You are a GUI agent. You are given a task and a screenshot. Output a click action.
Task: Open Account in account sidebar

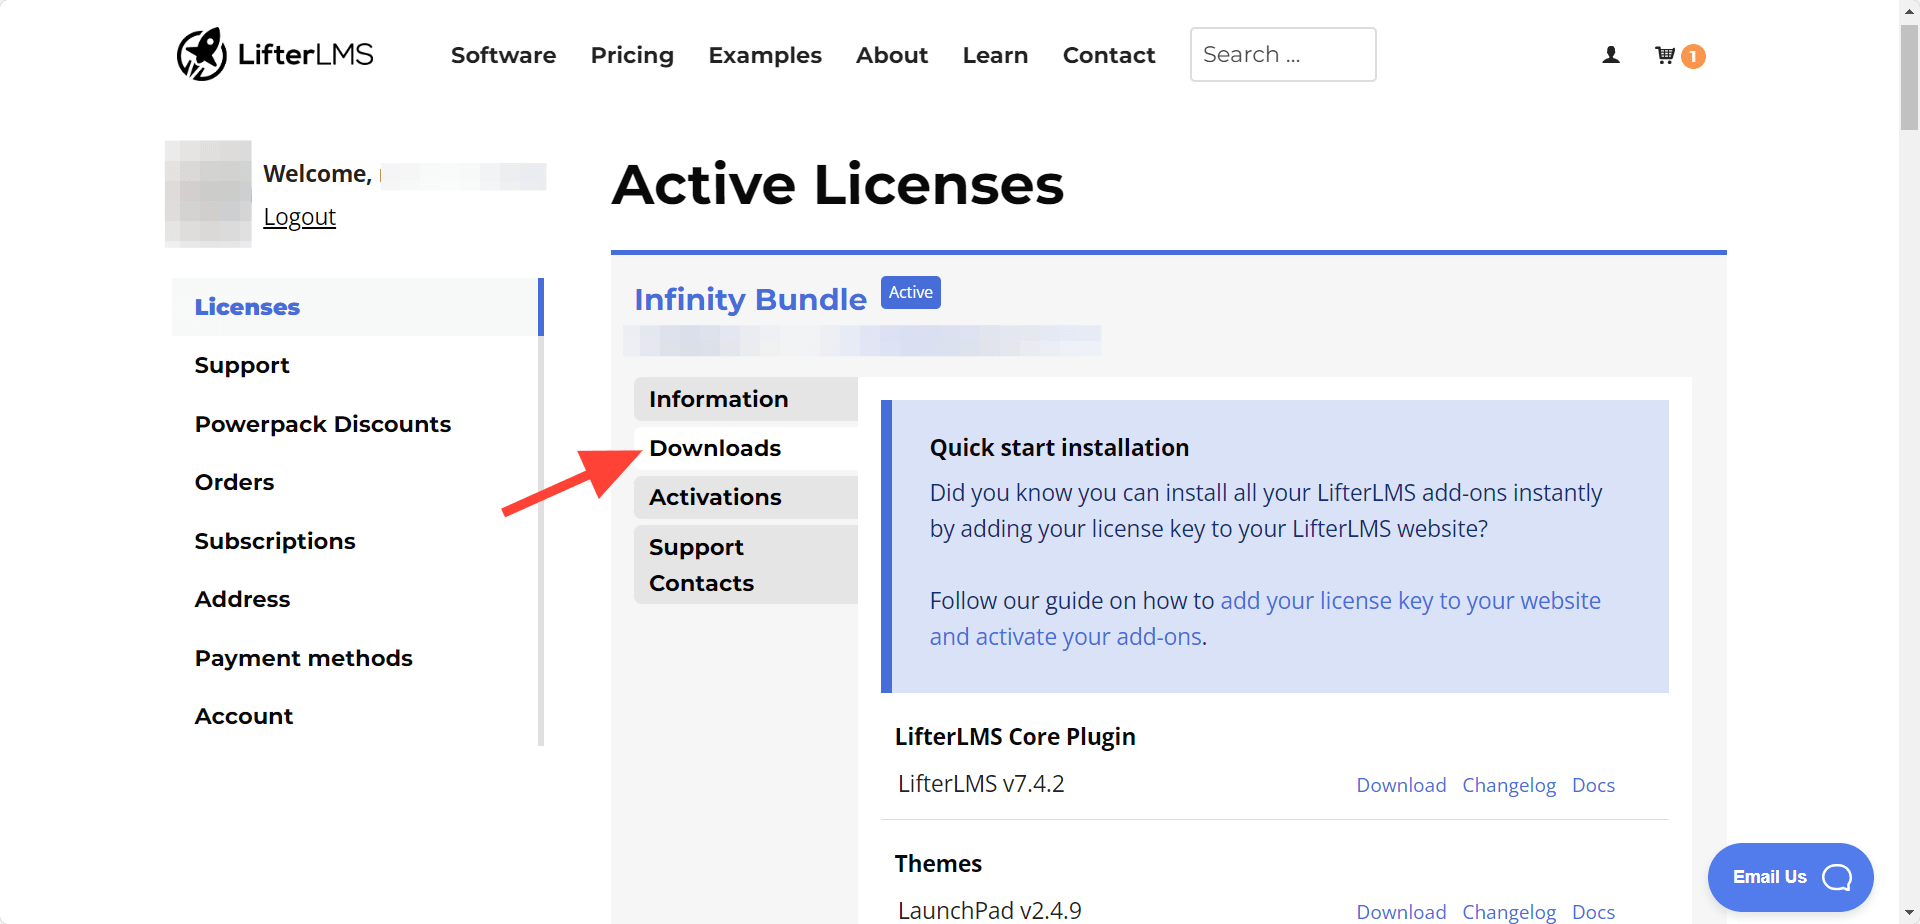tap(244, 716)
